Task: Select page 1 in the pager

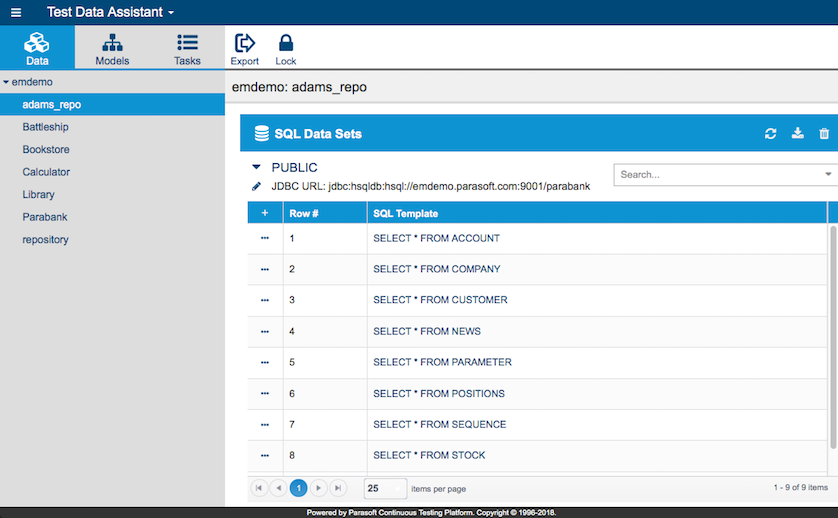Action: pyautogui.click(x=298, y=488)
